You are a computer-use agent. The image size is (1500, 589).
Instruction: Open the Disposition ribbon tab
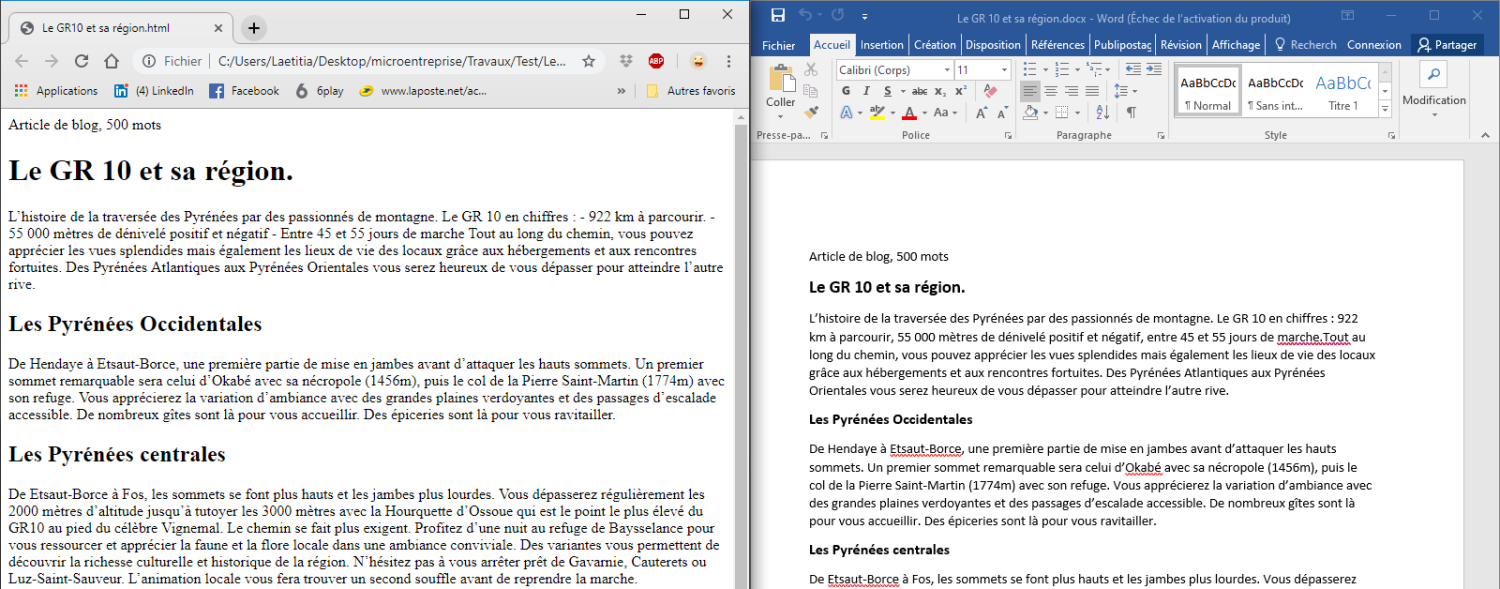[992, 45]
